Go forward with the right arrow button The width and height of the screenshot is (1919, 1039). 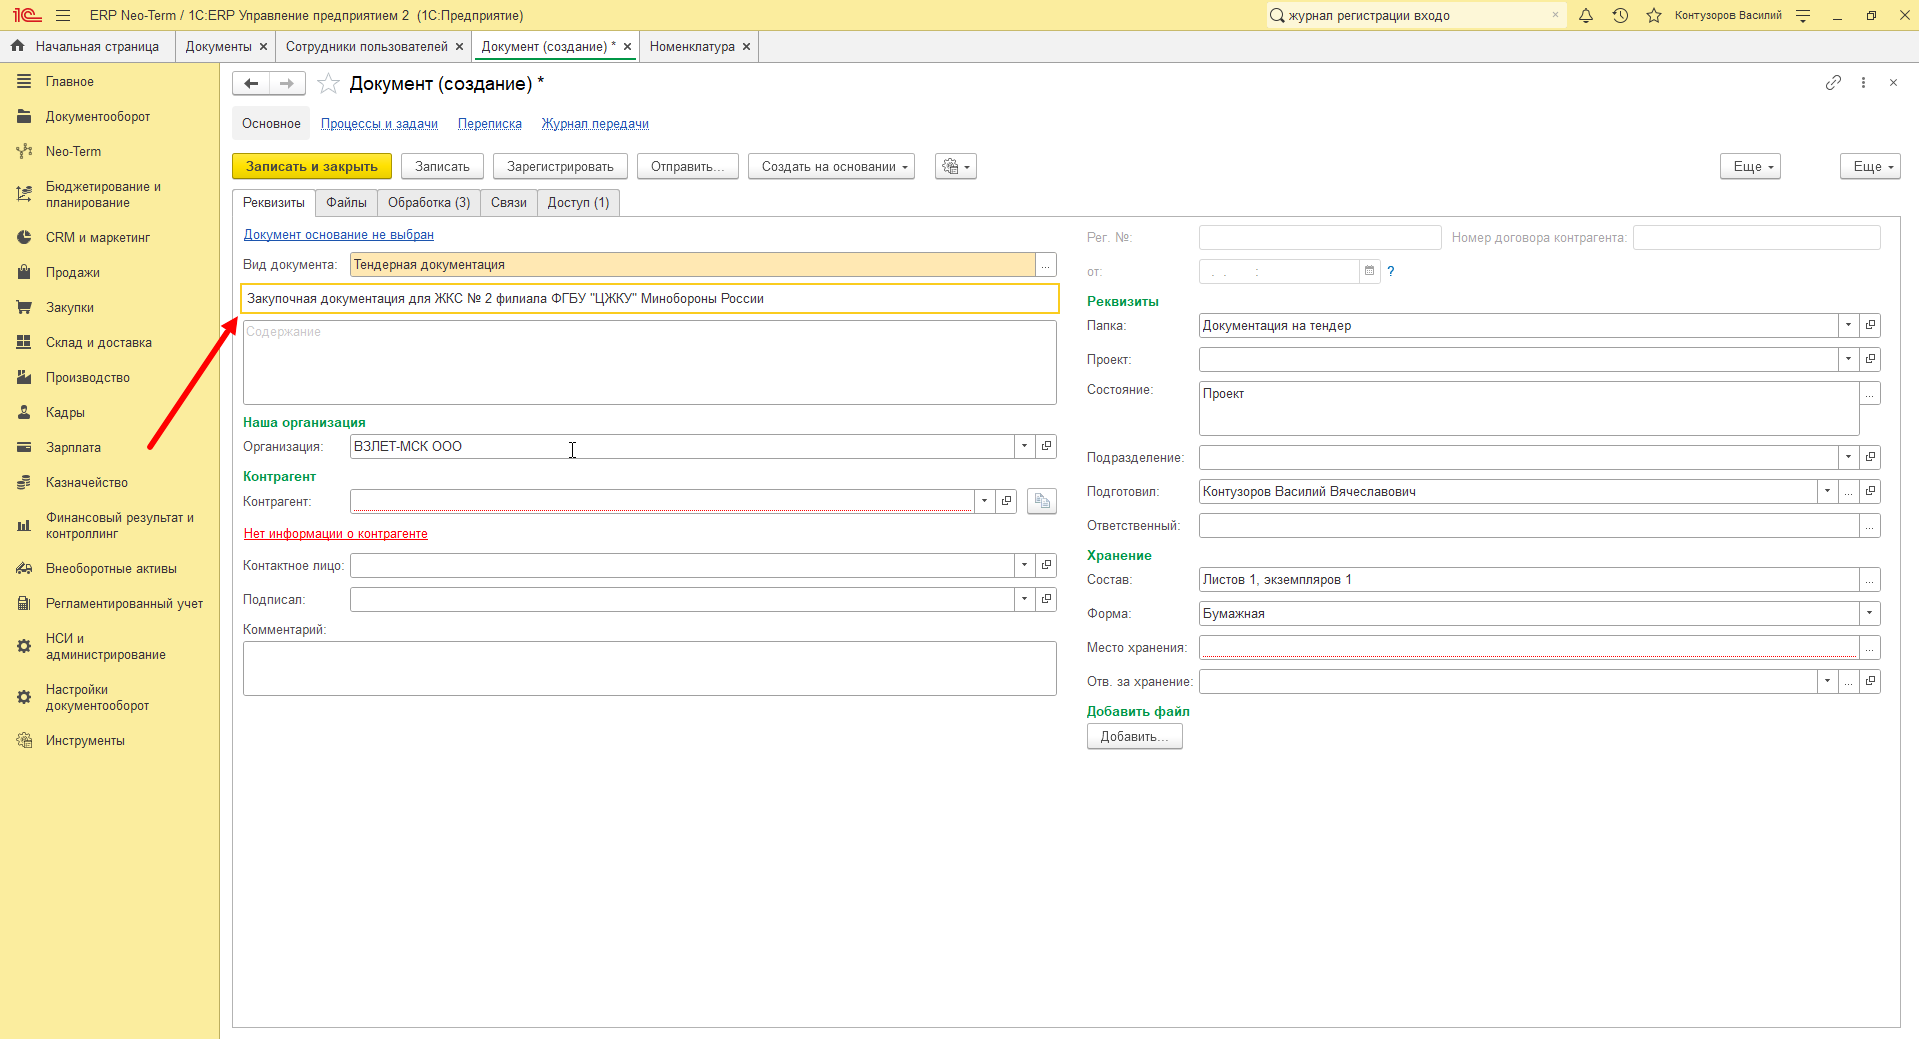tap(287, 84)
